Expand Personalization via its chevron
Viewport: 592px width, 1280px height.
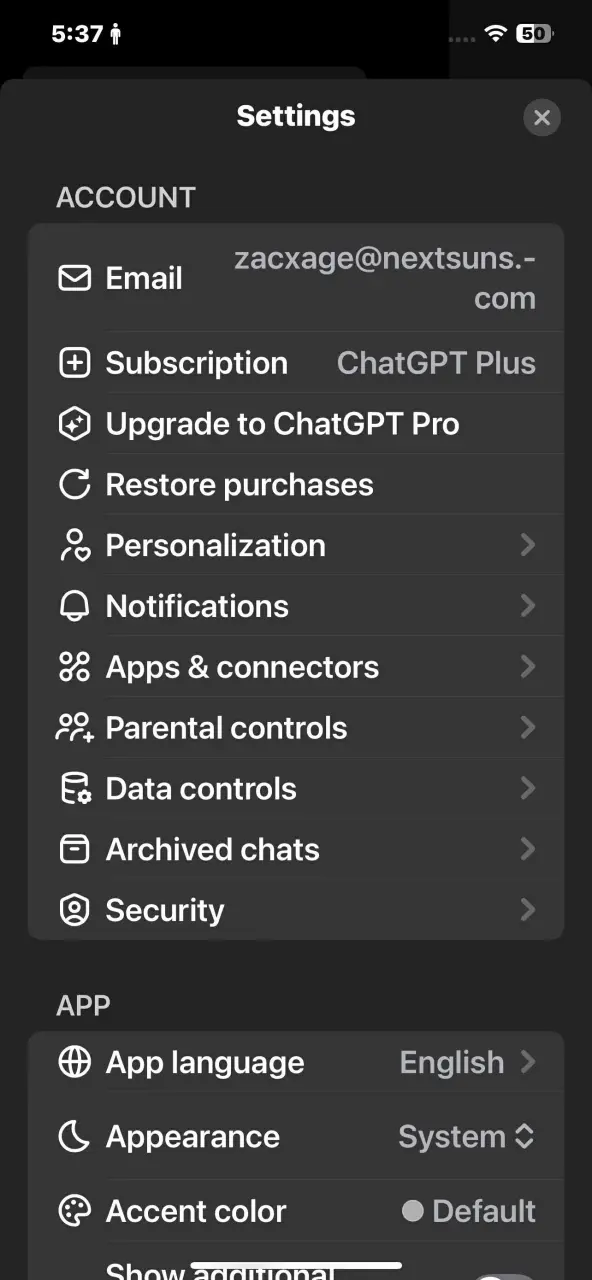pyautogui.click(x=528, y=545)
